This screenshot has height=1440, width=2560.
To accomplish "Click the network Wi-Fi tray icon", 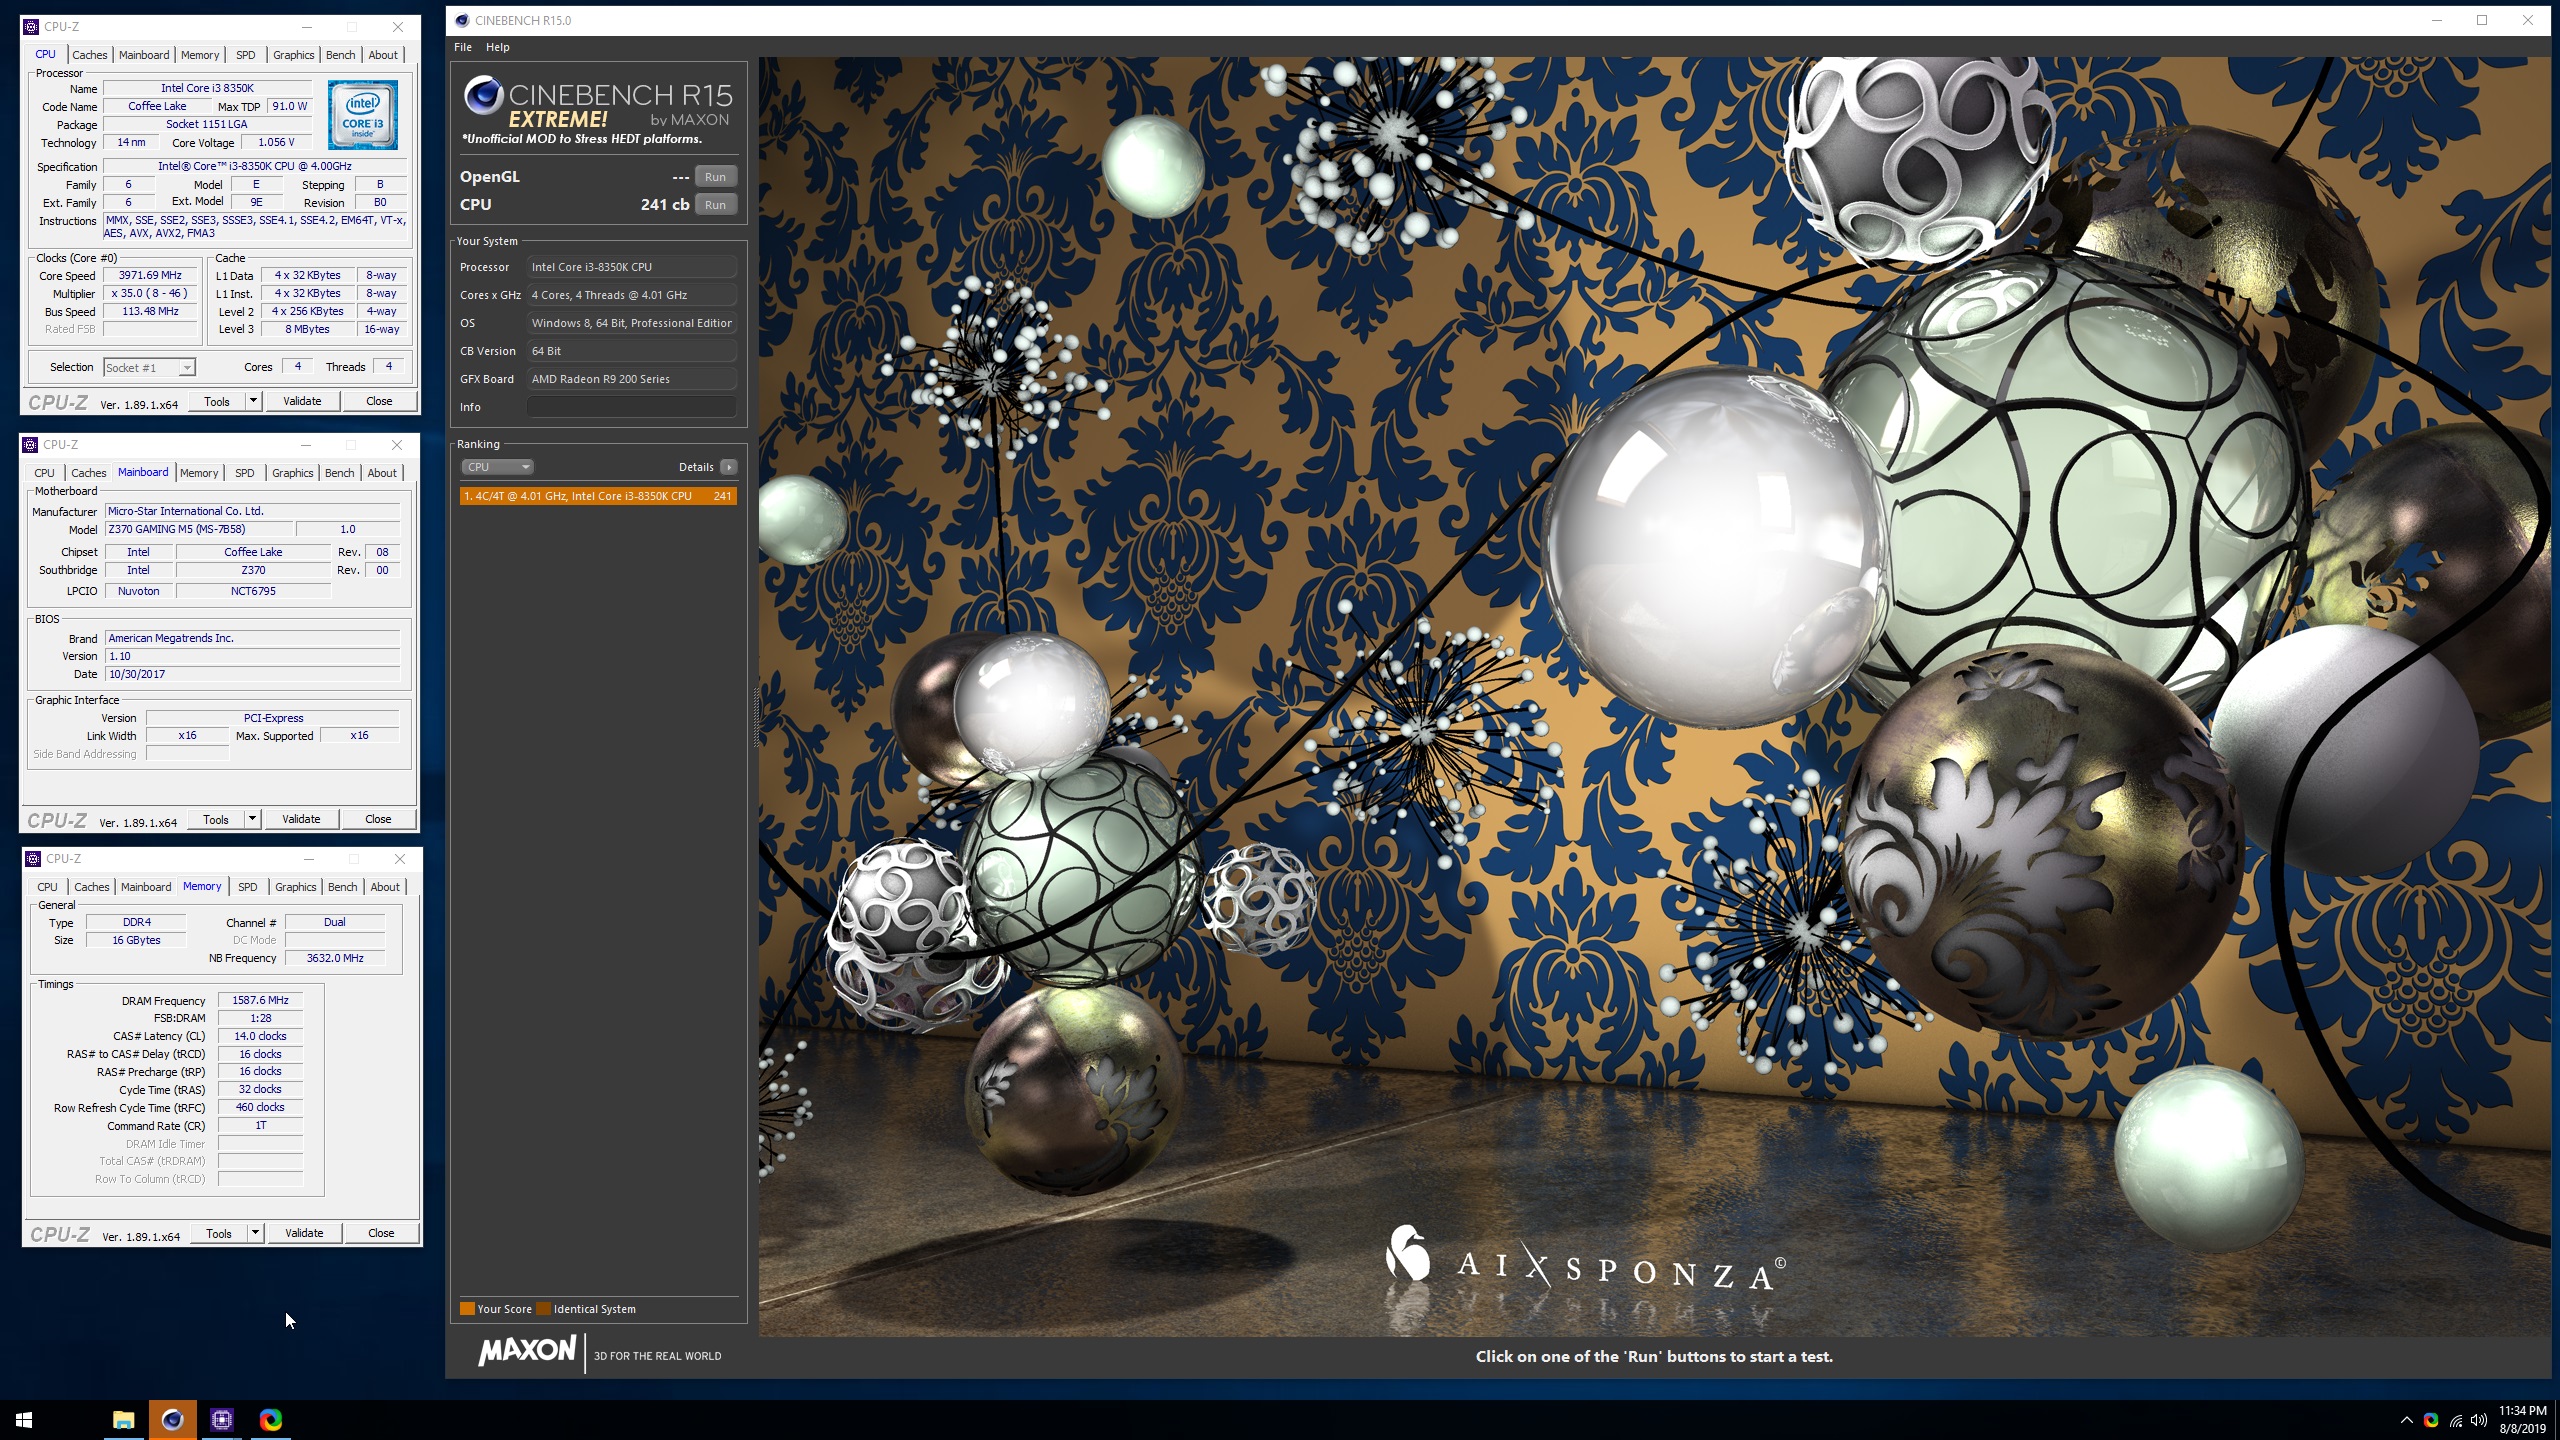I will [x=2455, y=1420].
